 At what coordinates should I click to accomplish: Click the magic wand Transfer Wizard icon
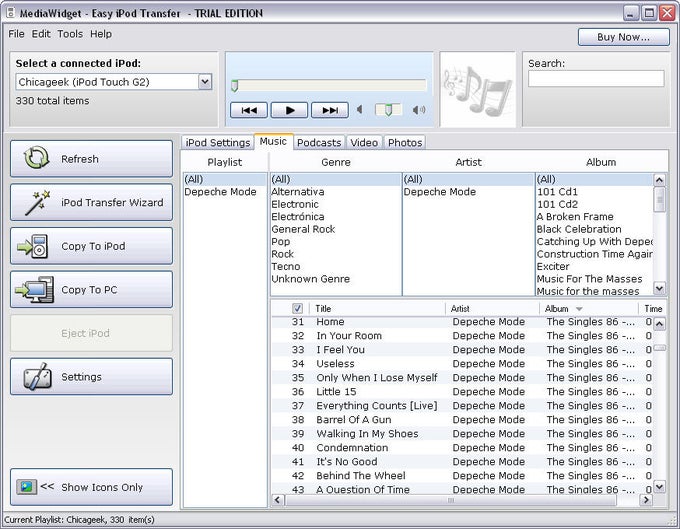click(37, 202)
